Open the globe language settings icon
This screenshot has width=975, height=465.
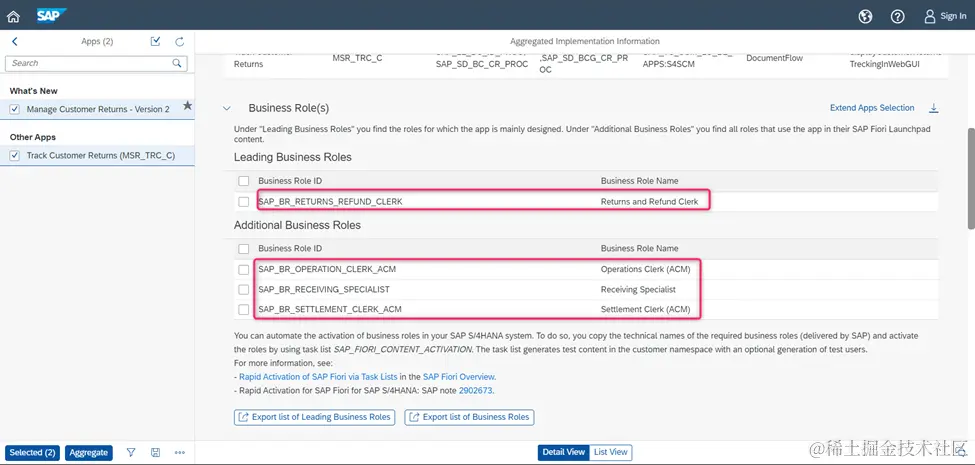pyautogui.click(x=866, y=16)
